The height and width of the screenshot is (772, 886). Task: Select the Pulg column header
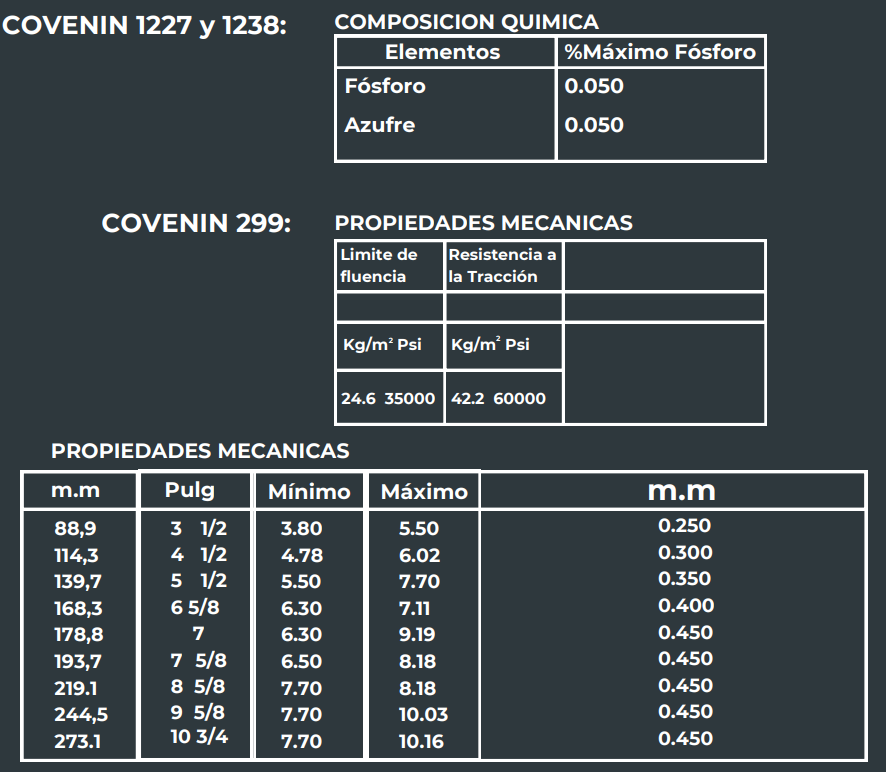click(190, 490)
